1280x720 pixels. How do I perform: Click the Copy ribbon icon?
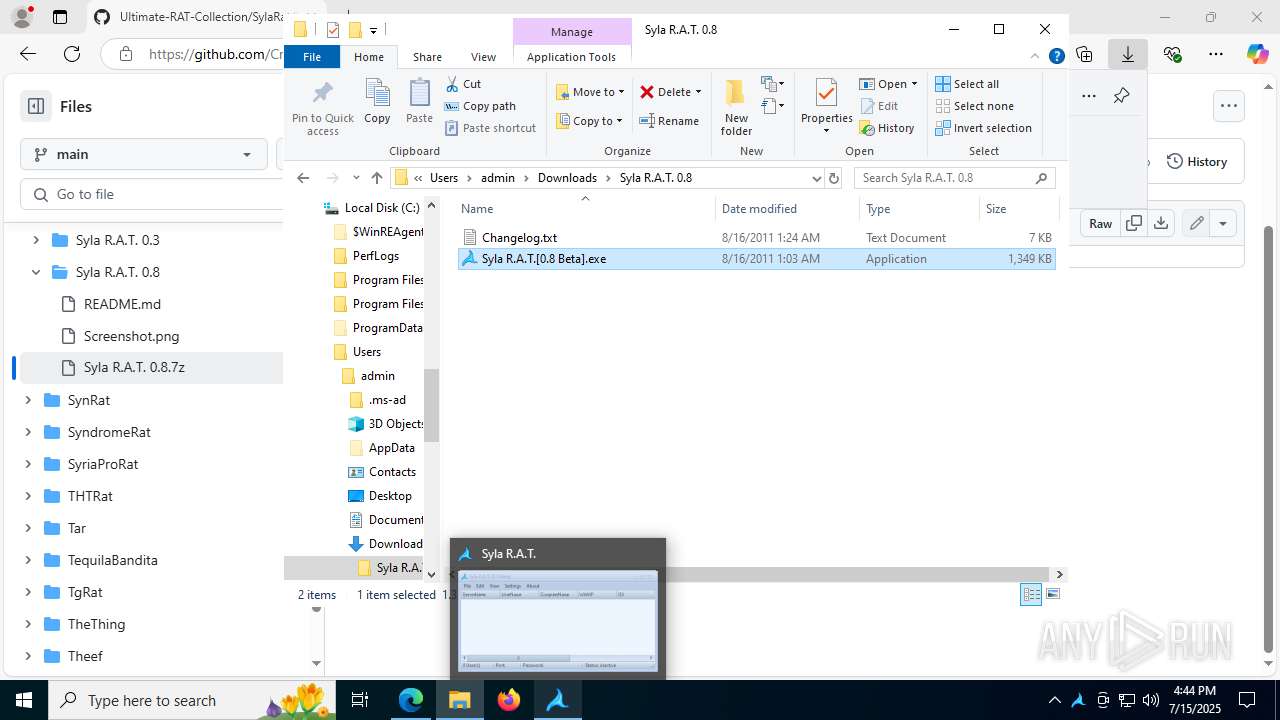tap(377, 102)
